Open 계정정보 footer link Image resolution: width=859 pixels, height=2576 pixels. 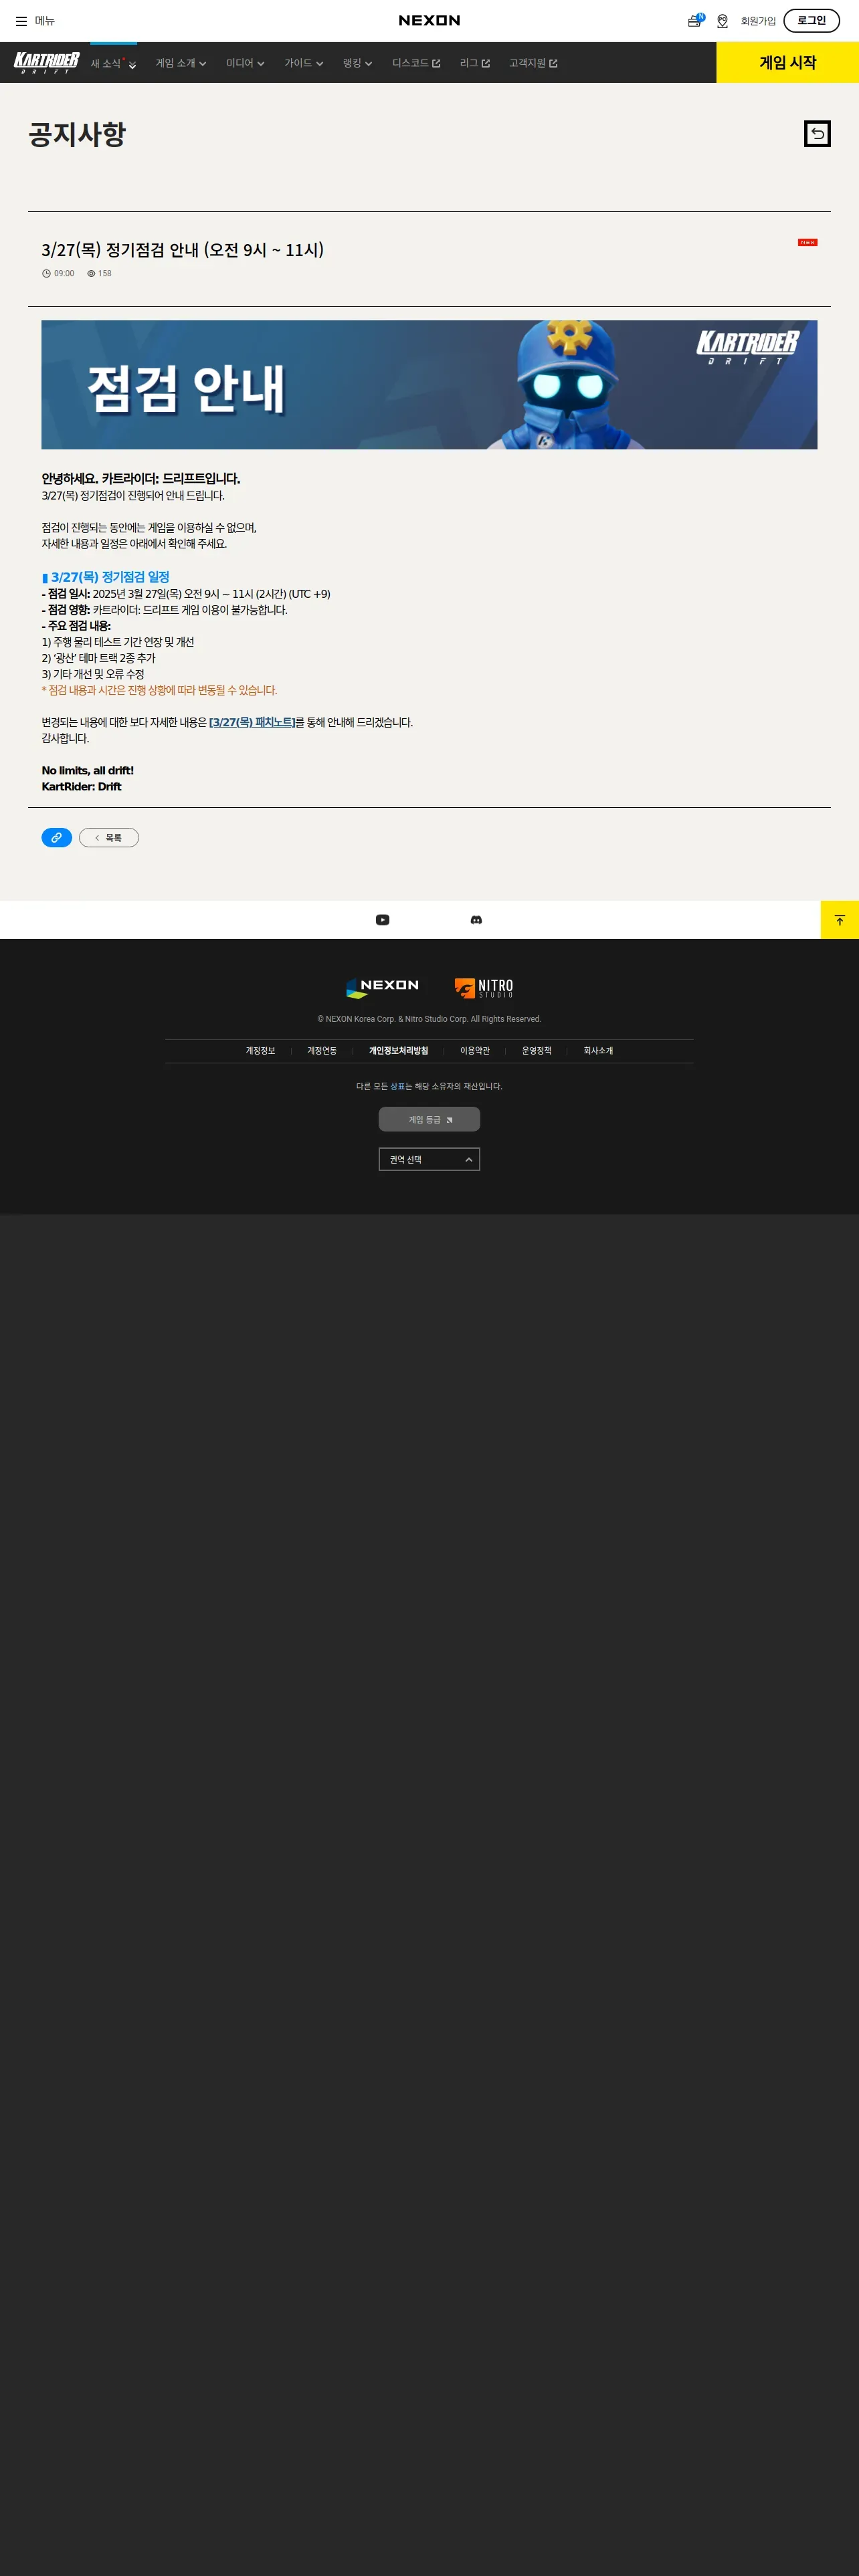260,1051
